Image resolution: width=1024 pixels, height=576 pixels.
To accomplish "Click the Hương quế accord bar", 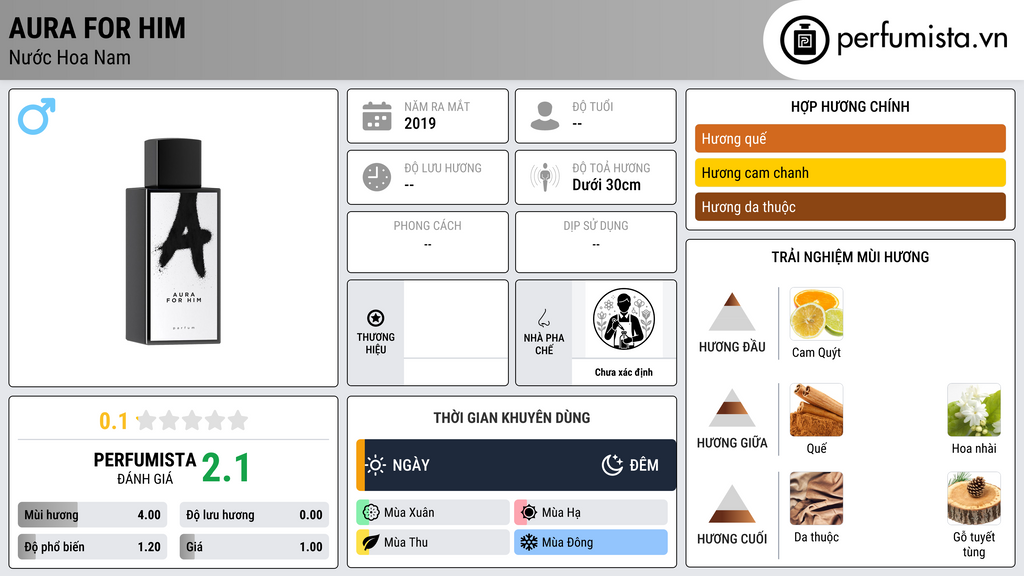I will tap(850, 138).
